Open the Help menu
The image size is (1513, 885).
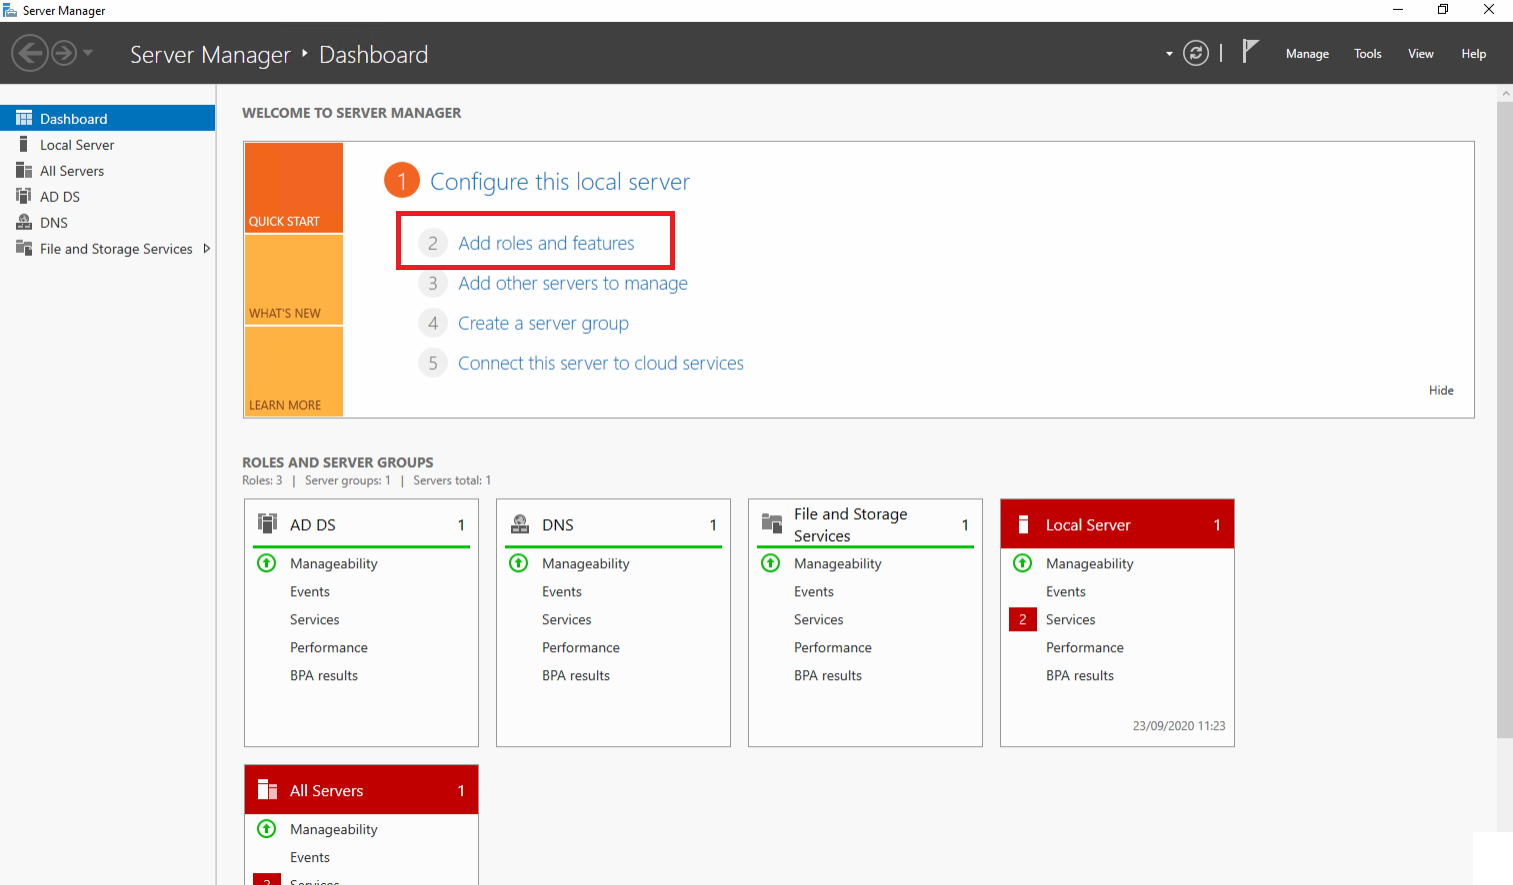pyautogui.click(x=1473, y=54)
